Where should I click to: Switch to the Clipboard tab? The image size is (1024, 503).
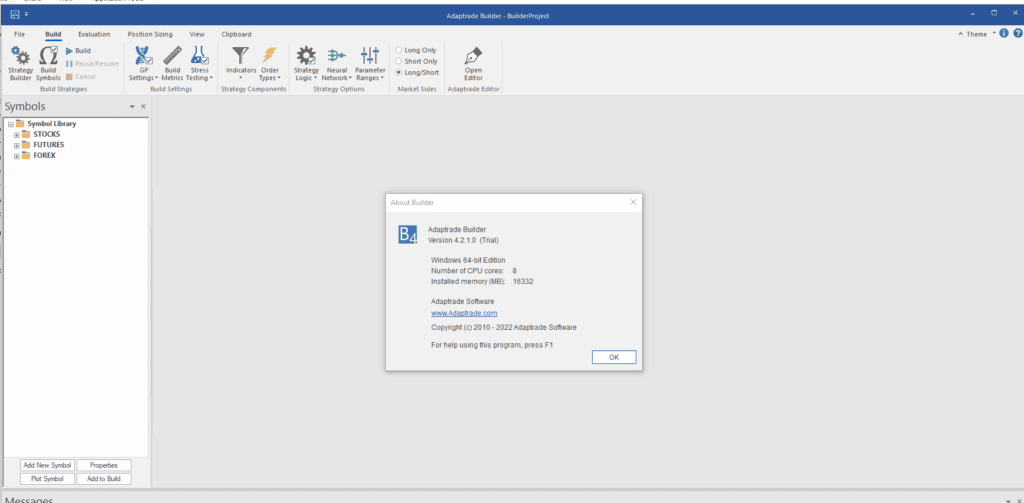click(236, 34)
